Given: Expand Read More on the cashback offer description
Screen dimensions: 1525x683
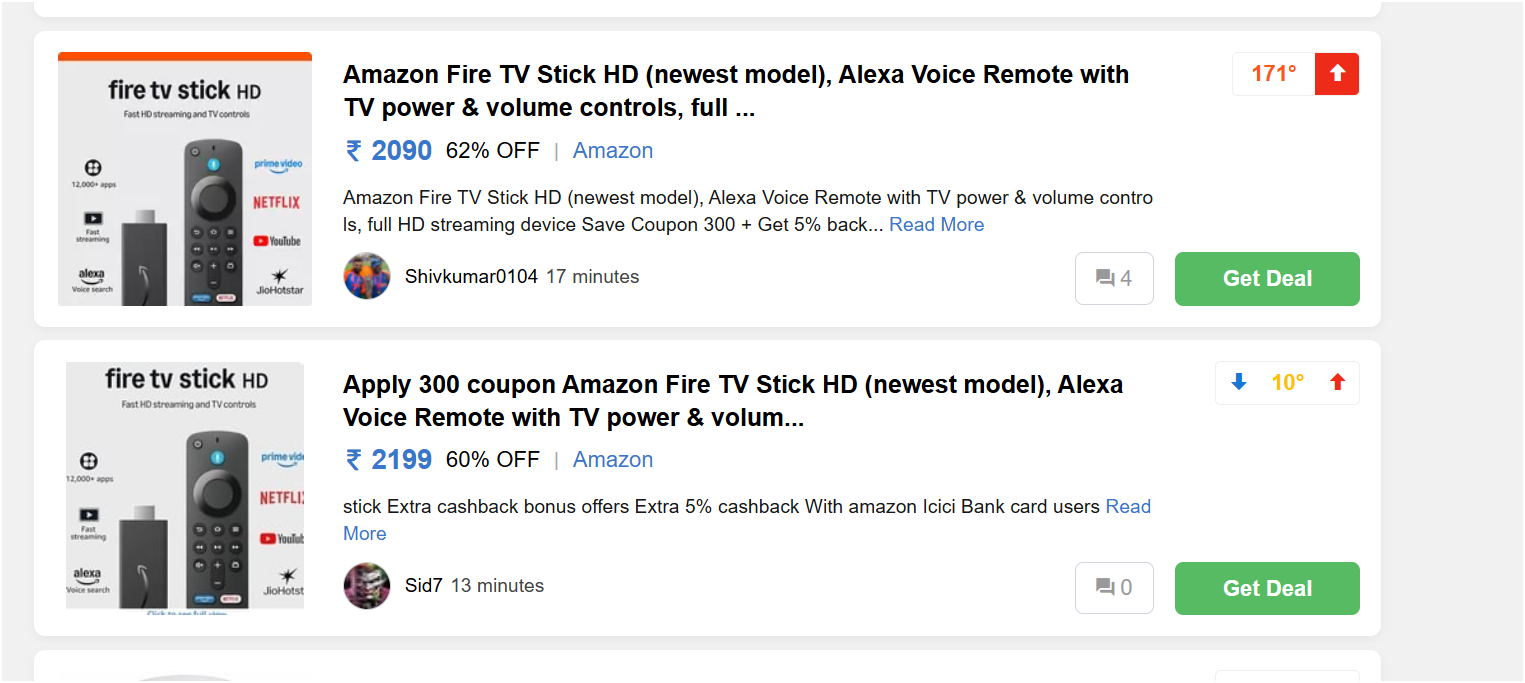Looking at the screenshot, I should [1127, 507].
